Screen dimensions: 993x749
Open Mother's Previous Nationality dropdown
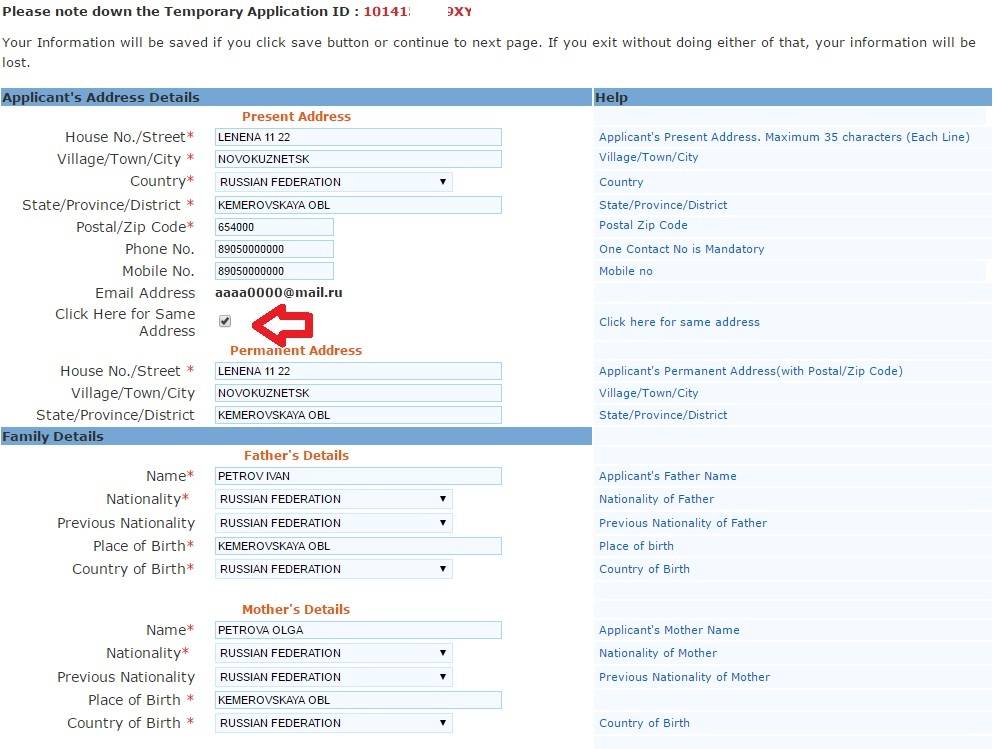click(x=333, y=677)
